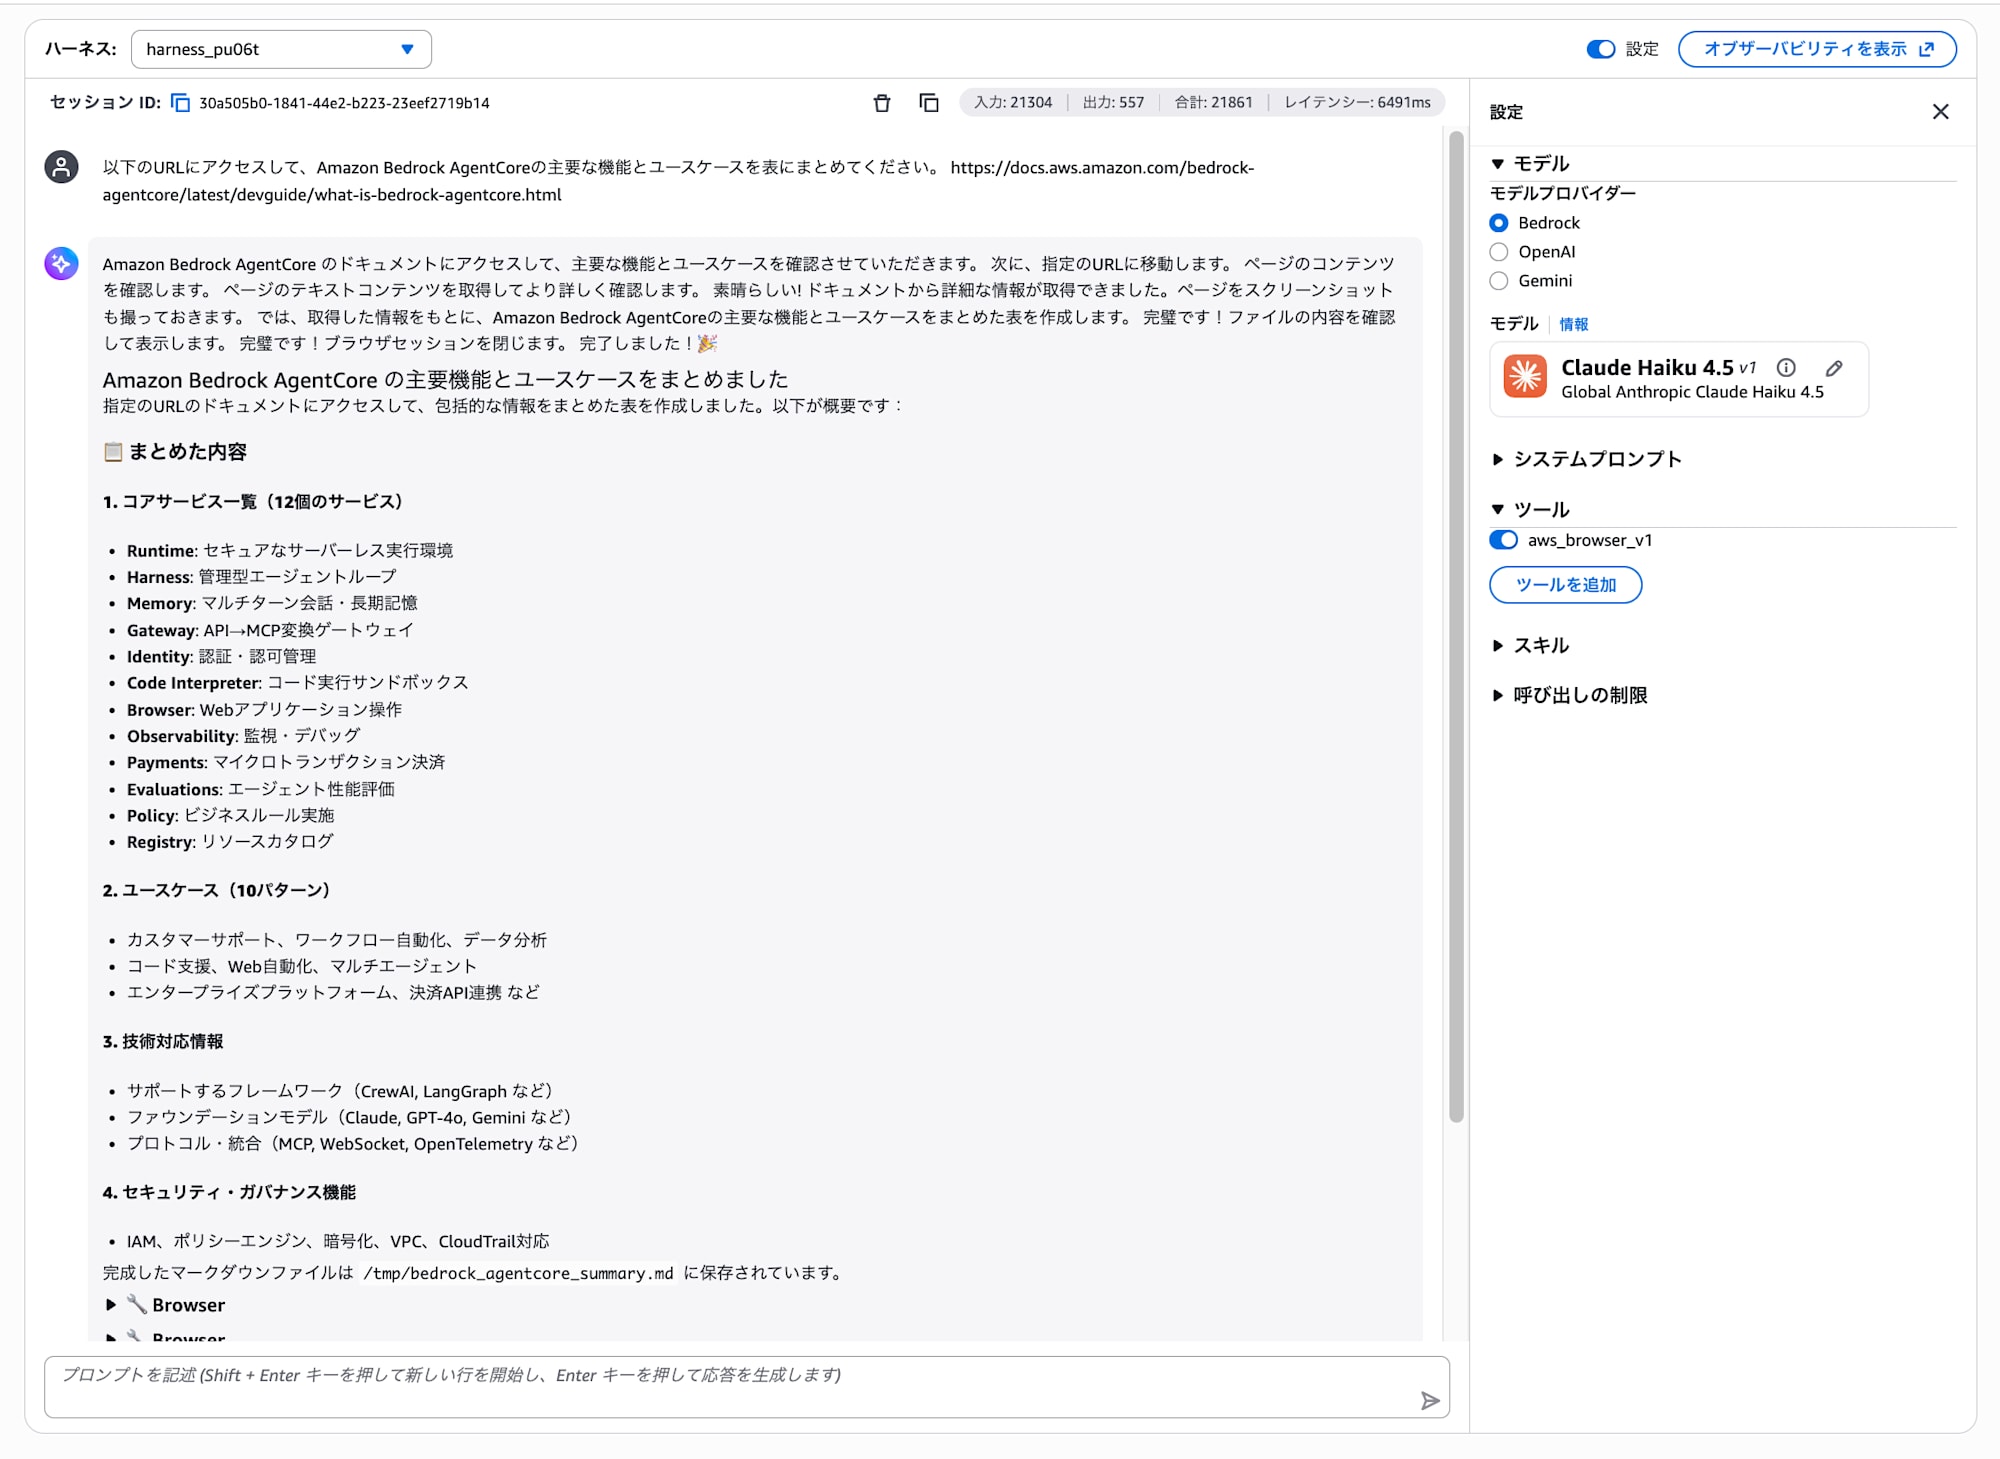Click the 入力: 21304 token count
2000x1459 pixels.
[1013, 102]
